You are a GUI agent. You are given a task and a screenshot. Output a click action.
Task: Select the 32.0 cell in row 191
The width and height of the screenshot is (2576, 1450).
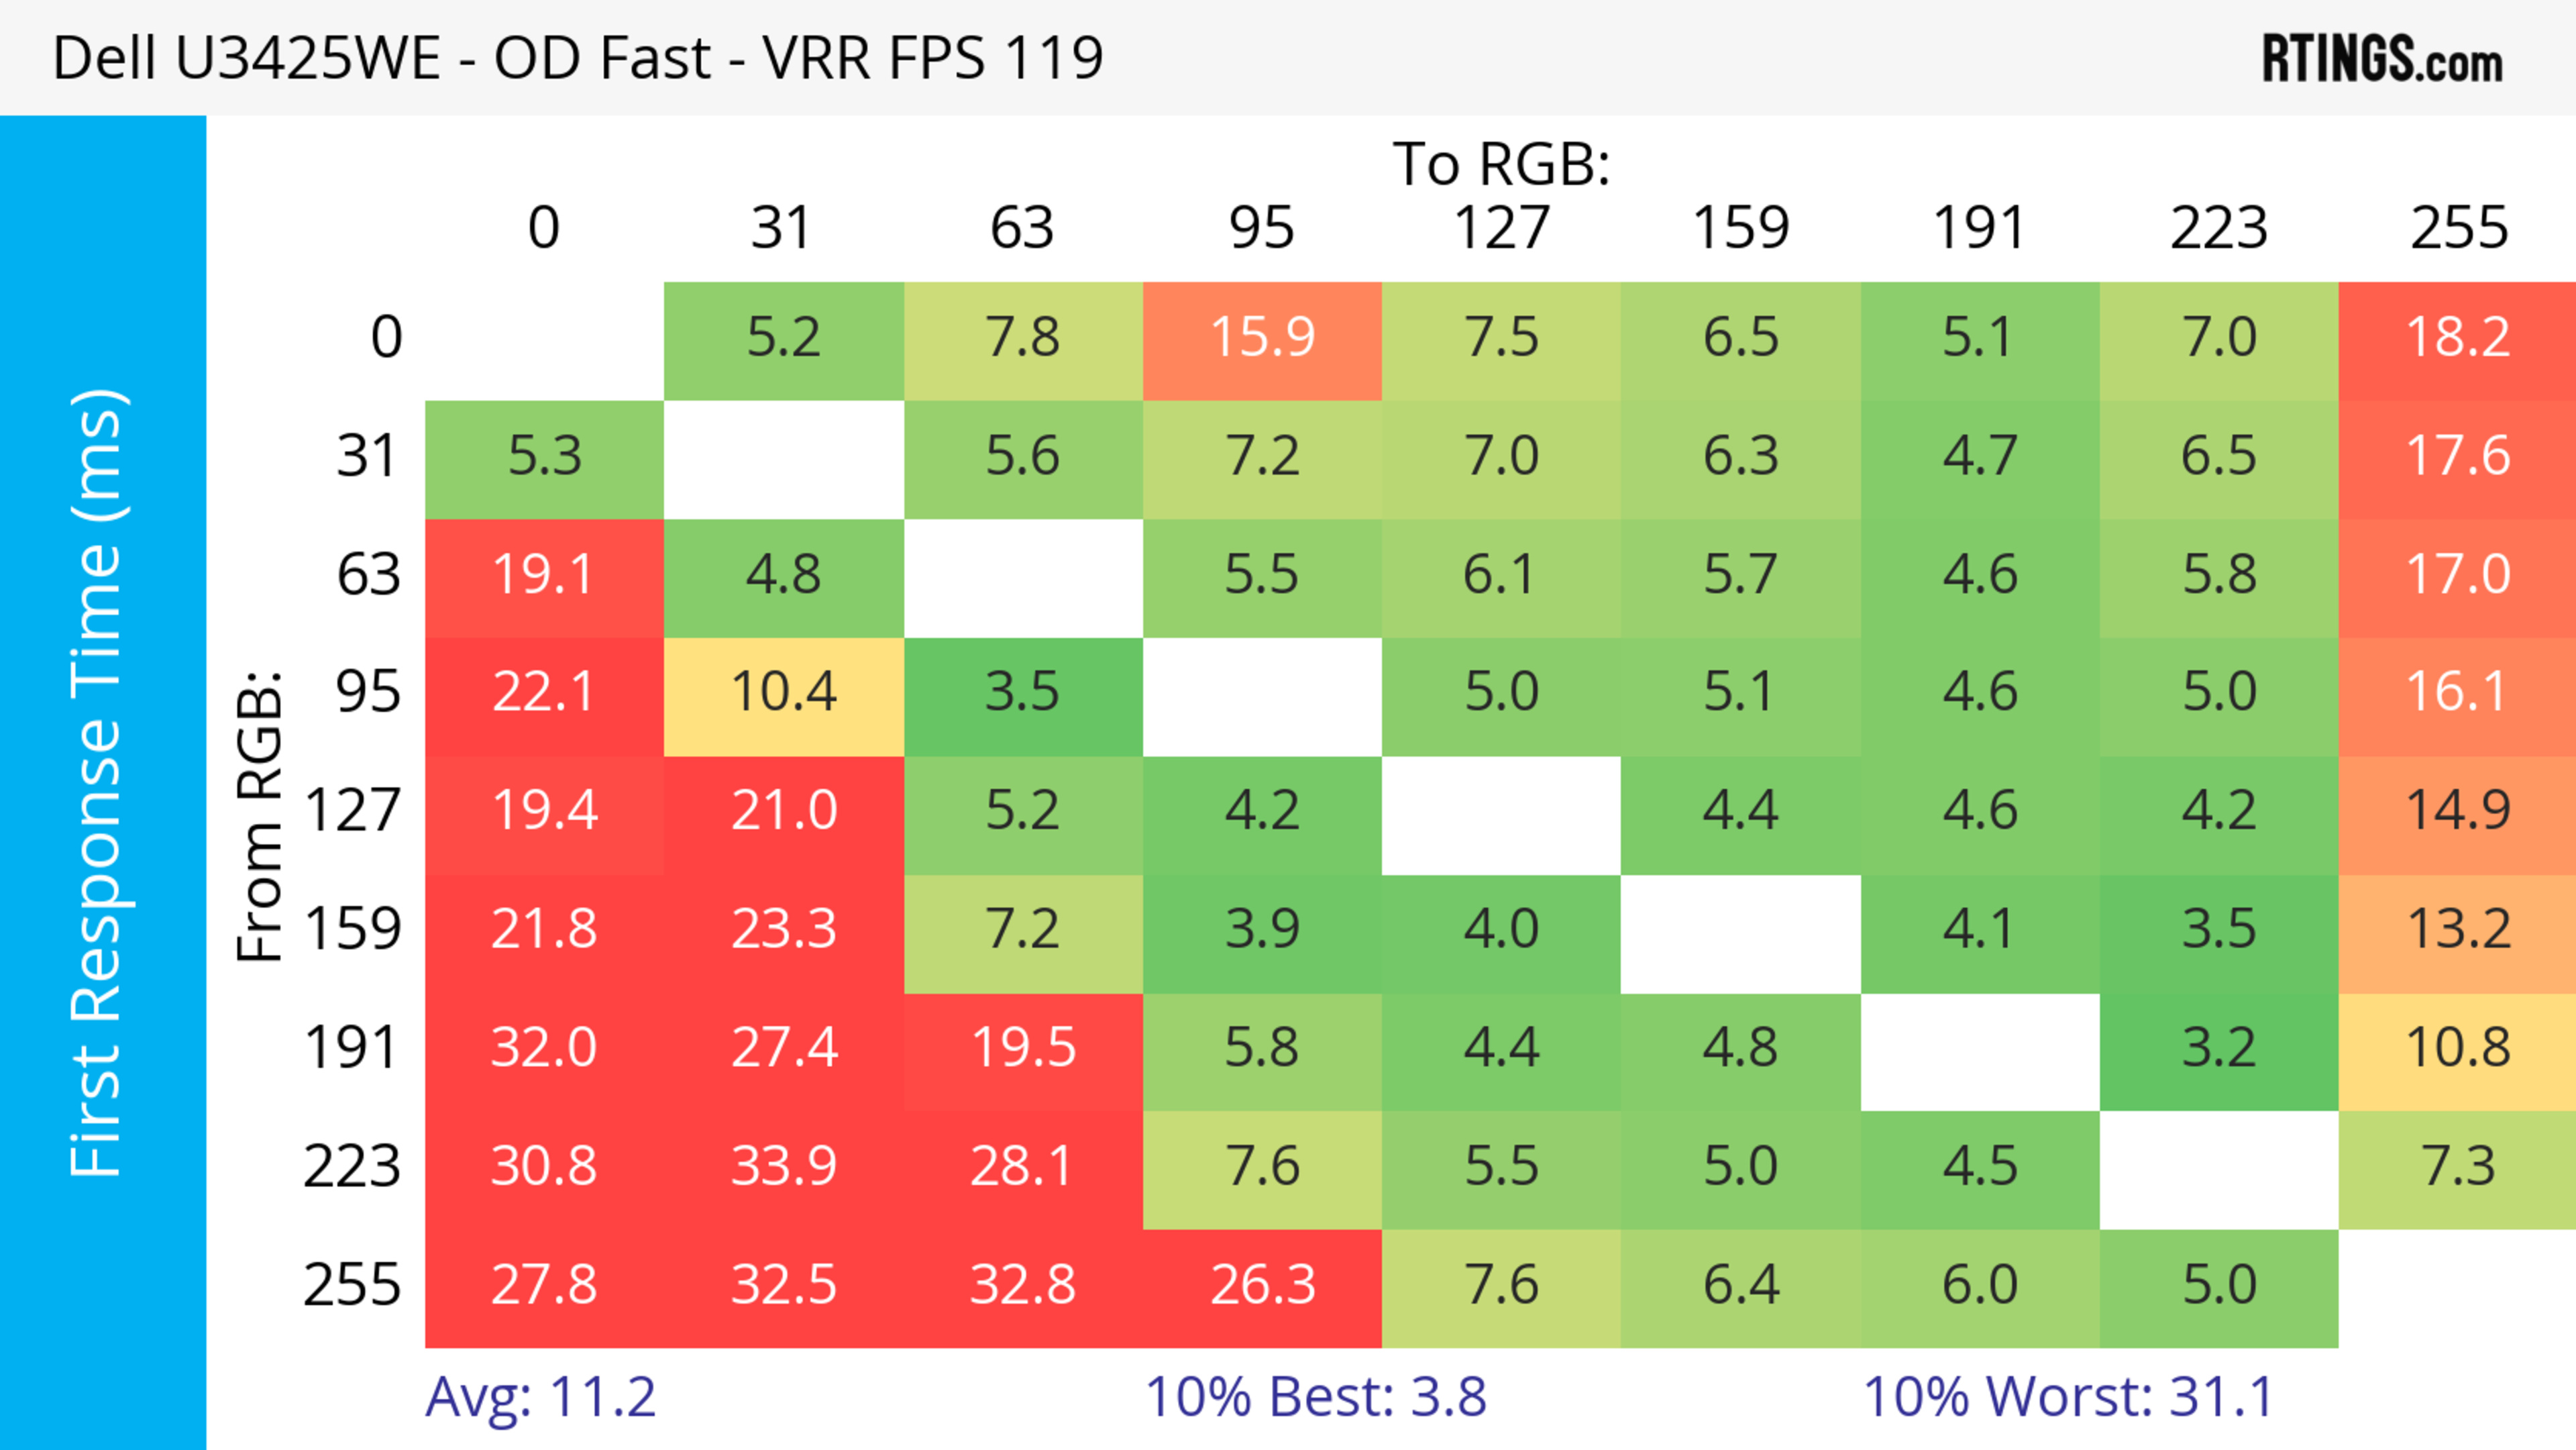point(544,1048)
